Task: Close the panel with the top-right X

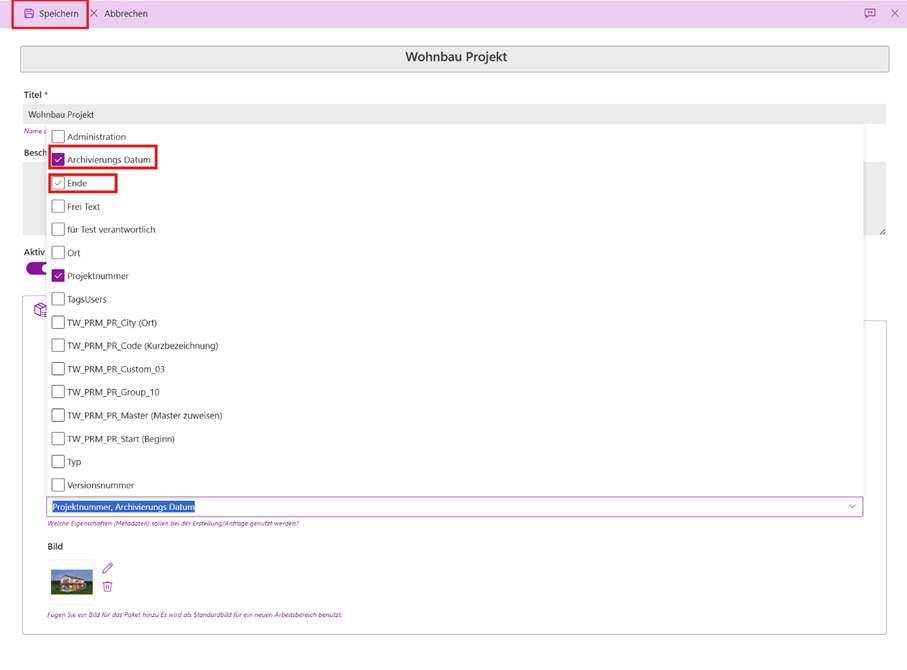Action: pos(894,14)
